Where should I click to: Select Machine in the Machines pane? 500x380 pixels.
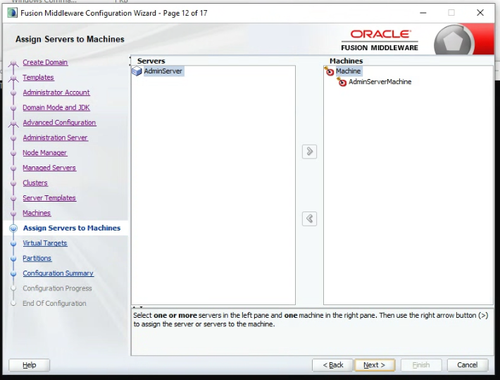point(348,71)
